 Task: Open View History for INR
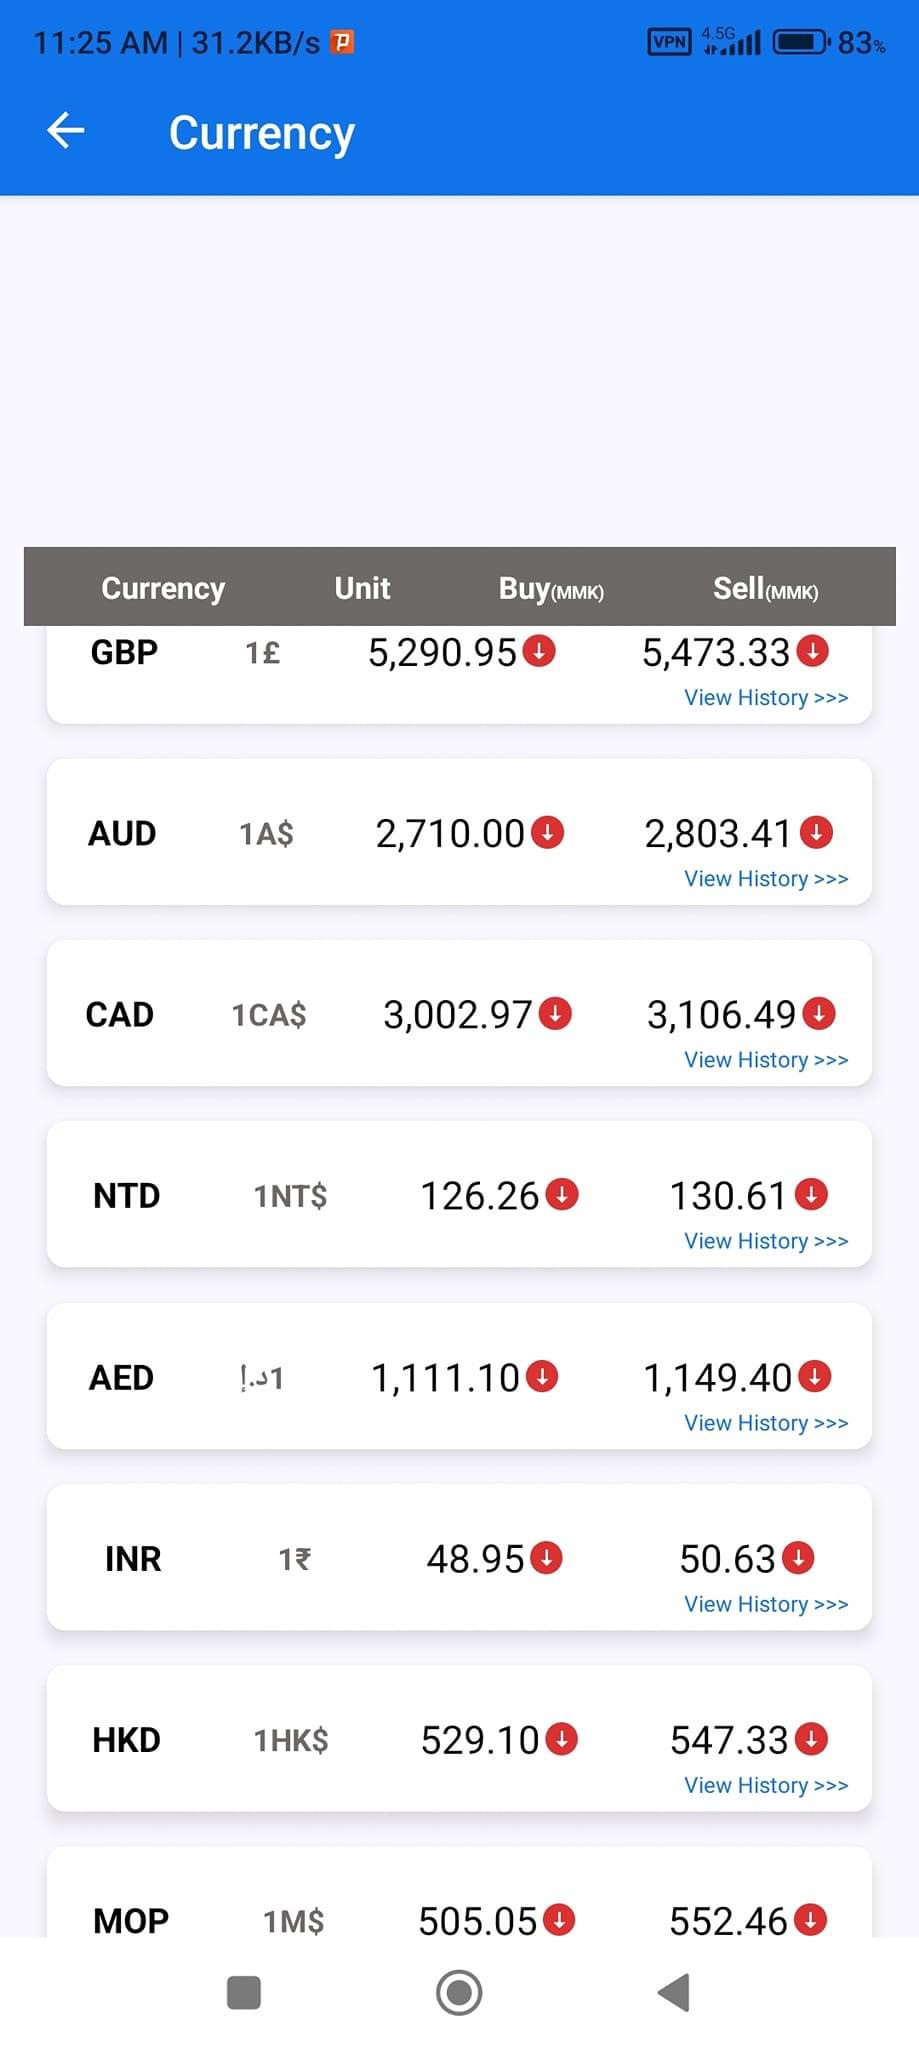click(x=766, y=1604)
